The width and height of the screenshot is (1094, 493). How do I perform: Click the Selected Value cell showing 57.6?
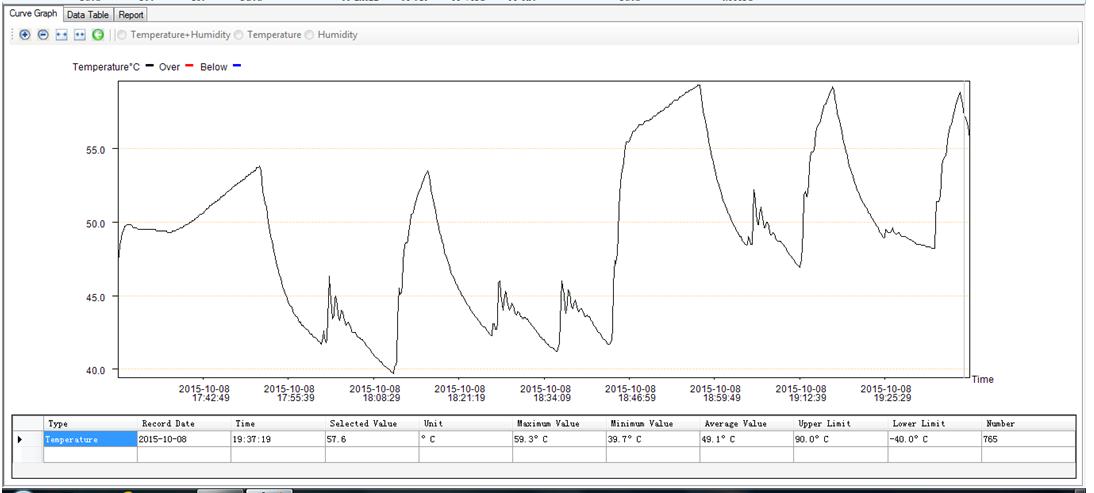pos(371,440)
